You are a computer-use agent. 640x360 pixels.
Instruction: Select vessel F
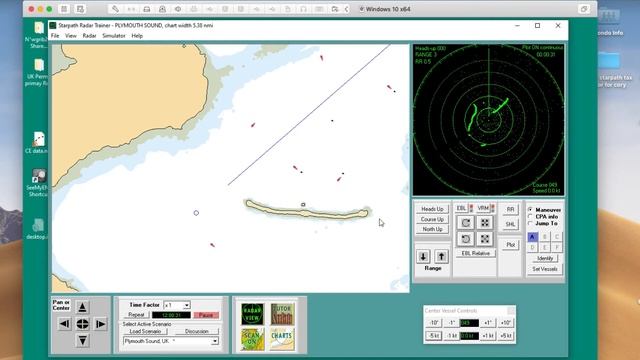[557, 247]
